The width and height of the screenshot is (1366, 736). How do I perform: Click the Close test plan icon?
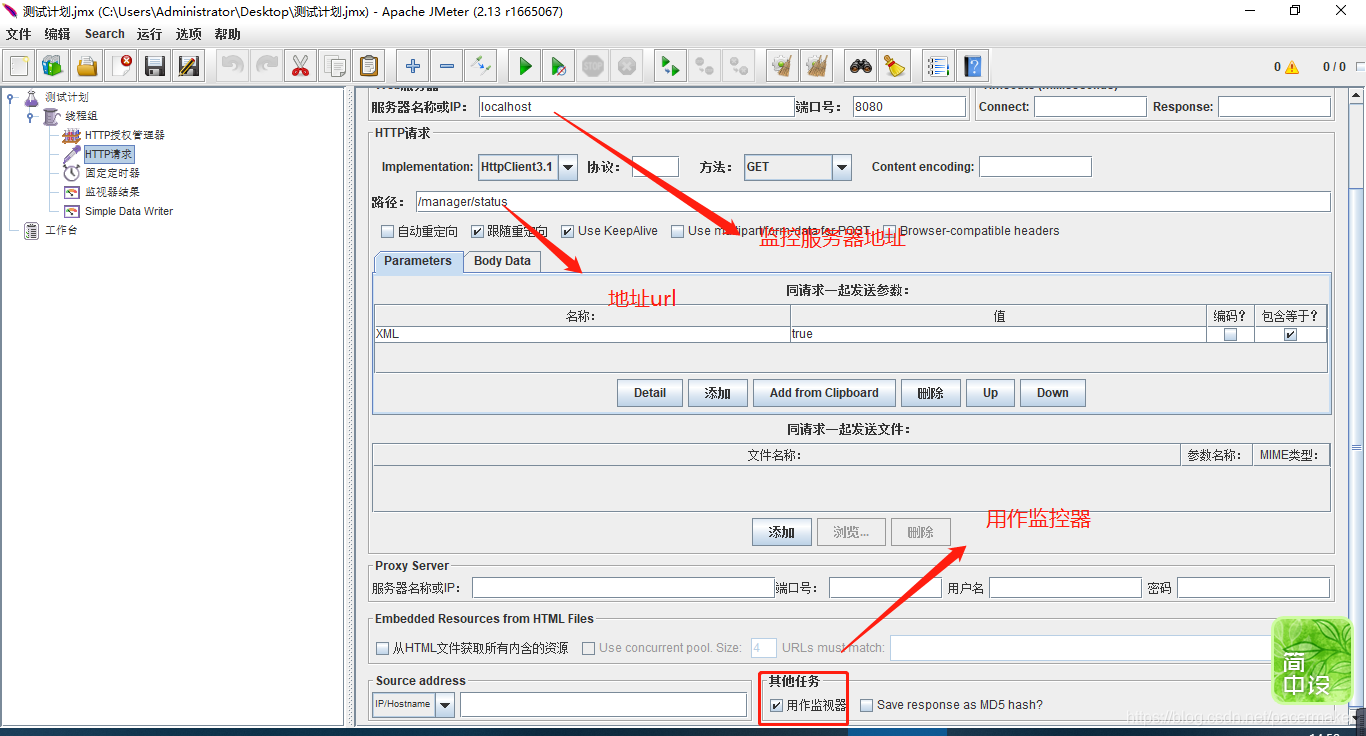(x=121, y=67)
